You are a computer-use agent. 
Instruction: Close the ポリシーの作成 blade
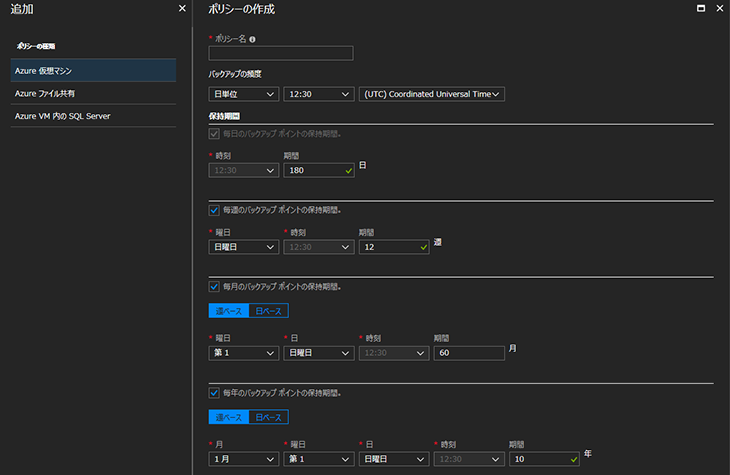[x=719, y=8]
